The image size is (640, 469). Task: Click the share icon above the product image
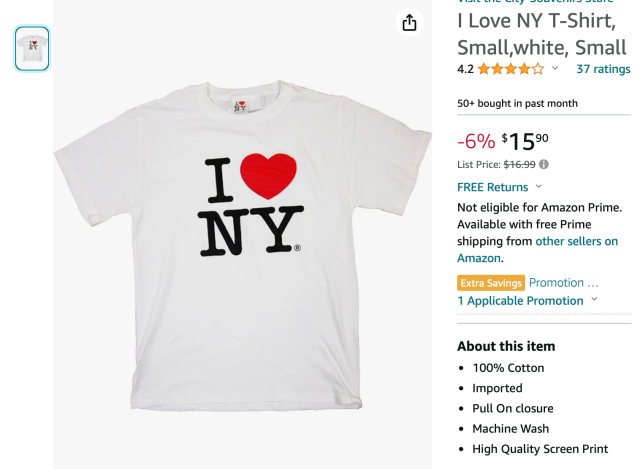(x=409, y=23)
